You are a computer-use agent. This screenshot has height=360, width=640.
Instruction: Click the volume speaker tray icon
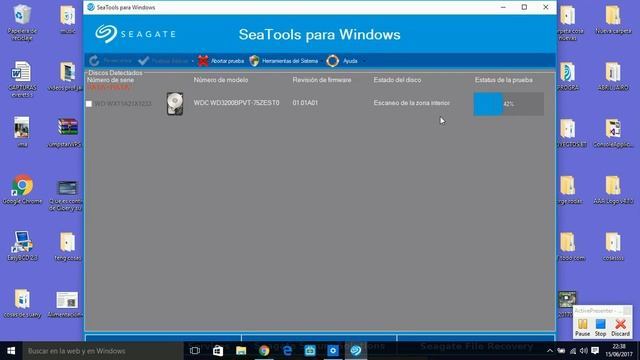584,351
